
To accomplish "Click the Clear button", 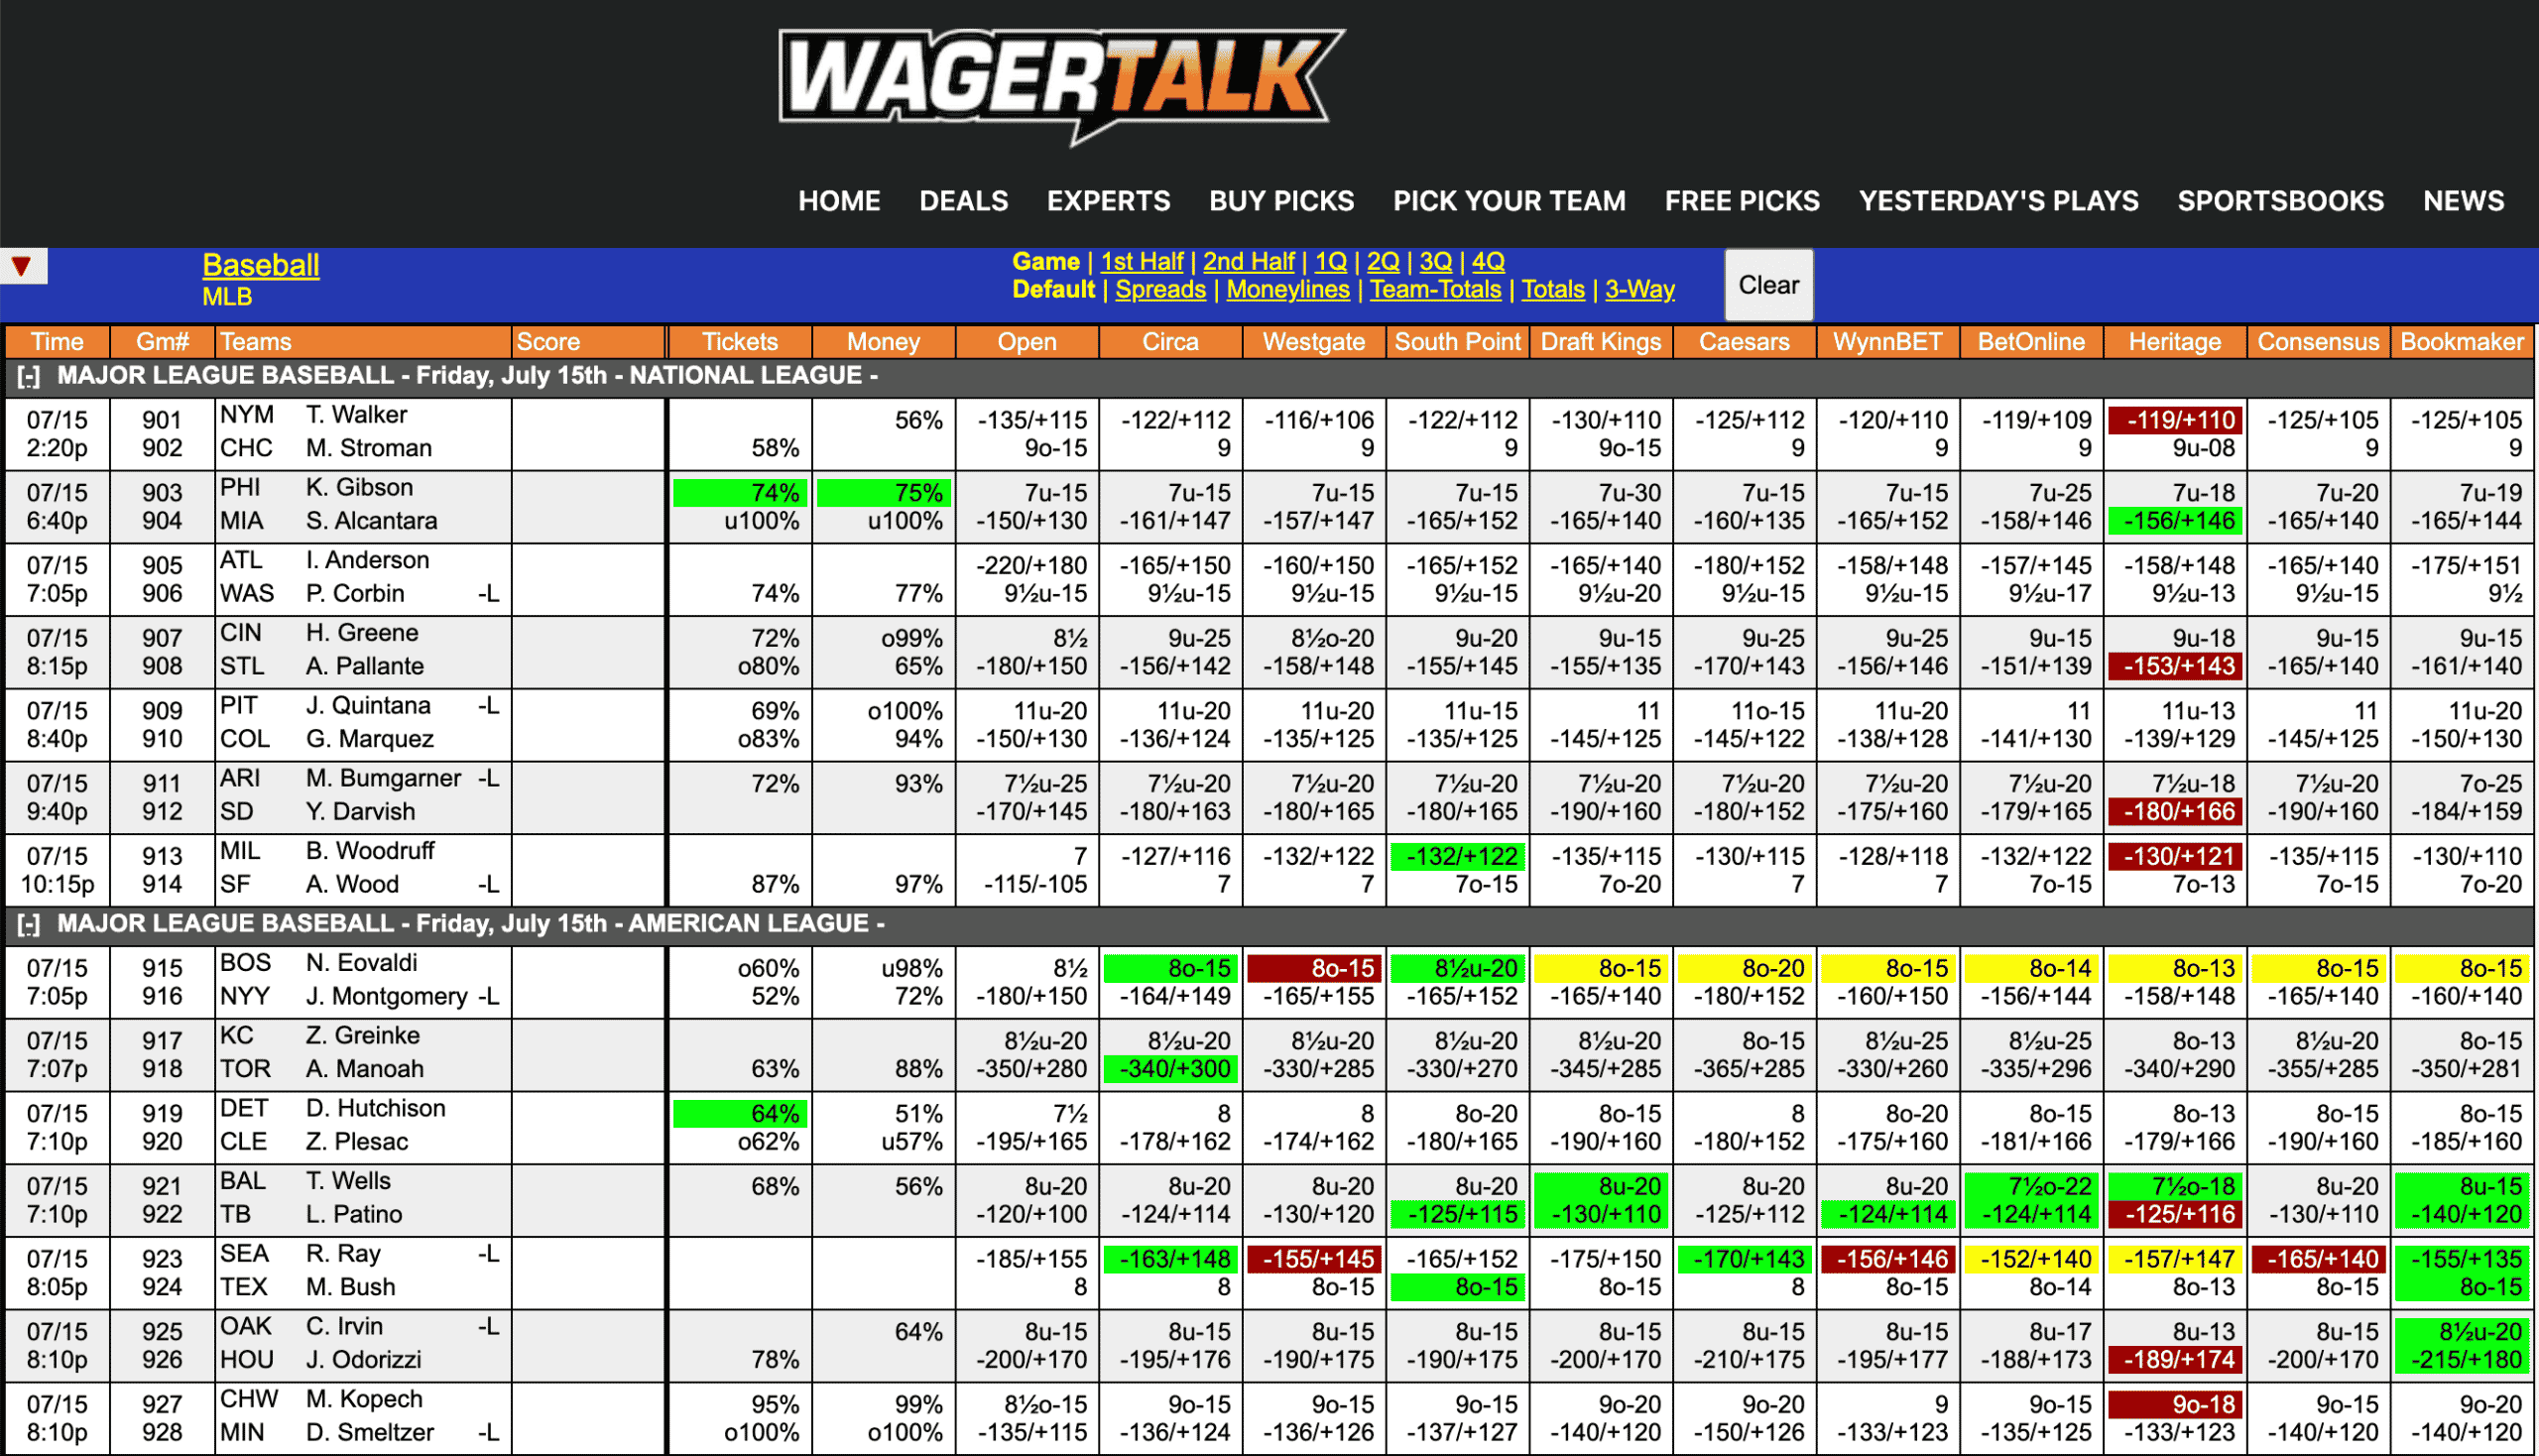I will (x=1768, y=285).
